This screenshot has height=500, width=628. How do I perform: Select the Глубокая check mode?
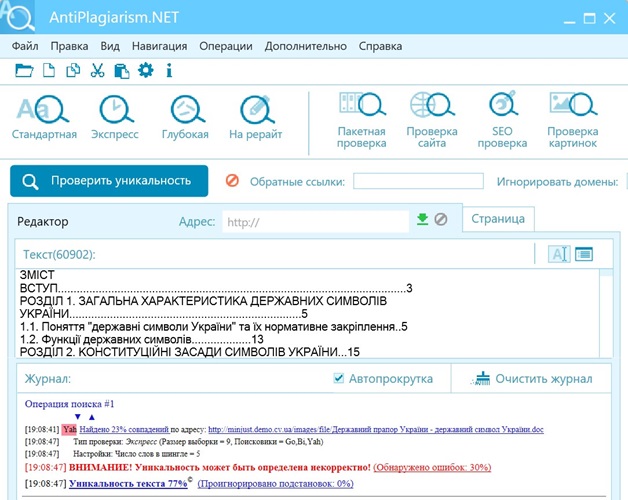tap(185, 117)
